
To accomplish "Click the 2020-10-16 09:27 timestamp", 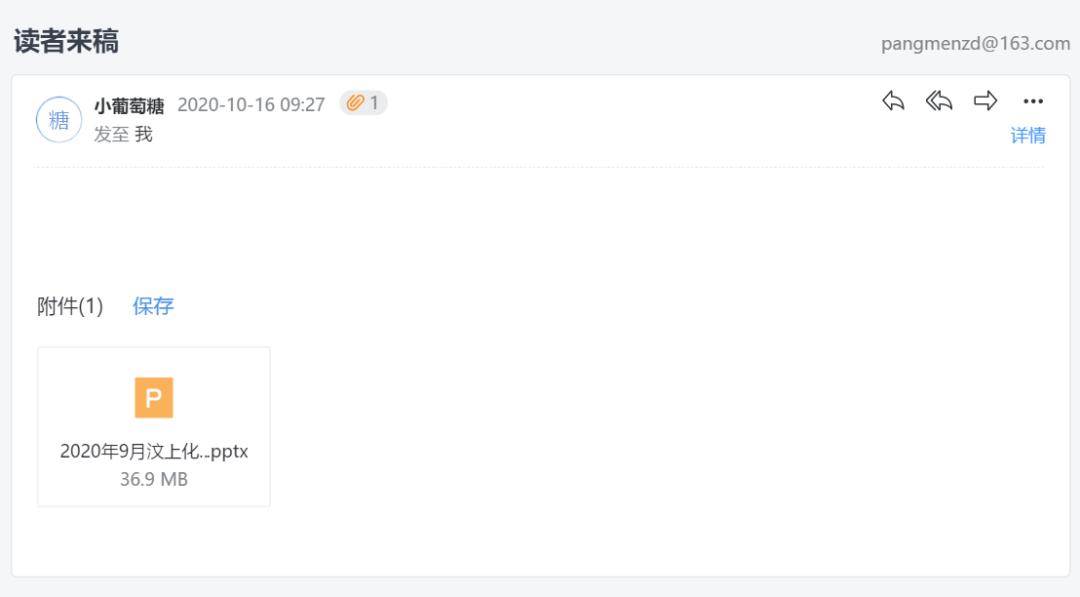I will [x=251, y=105].
